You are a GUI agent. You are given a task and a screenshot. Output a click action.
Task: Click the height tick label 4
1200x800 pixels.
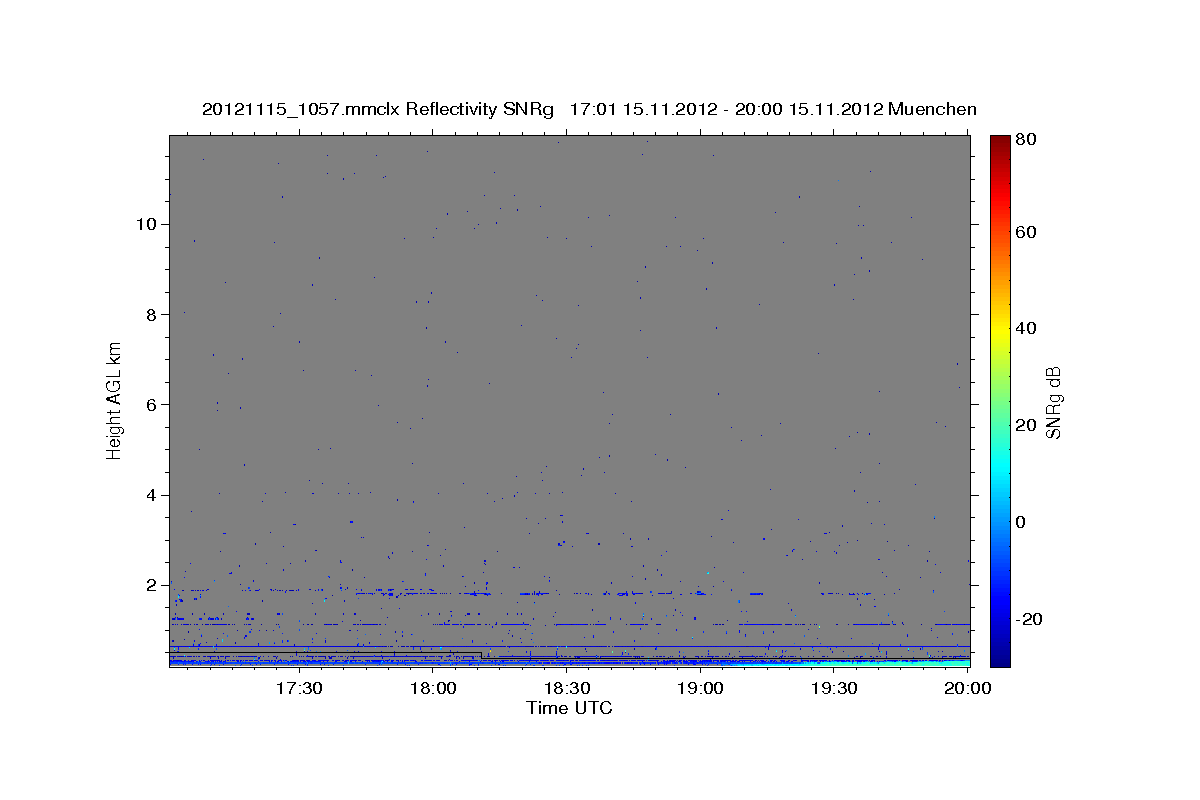(152, 495)
